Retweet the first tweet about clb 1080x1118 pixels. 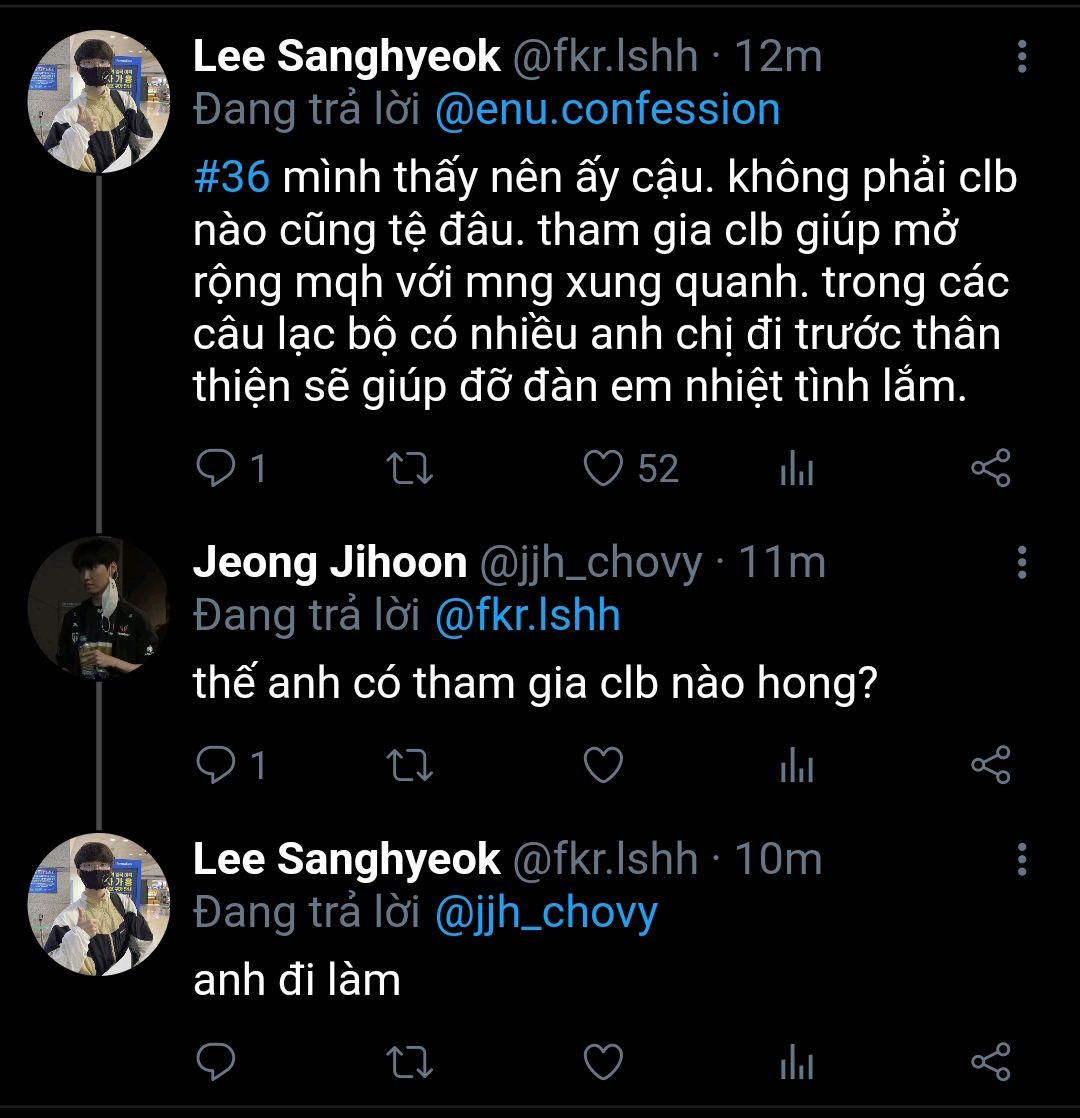(409, 469)
